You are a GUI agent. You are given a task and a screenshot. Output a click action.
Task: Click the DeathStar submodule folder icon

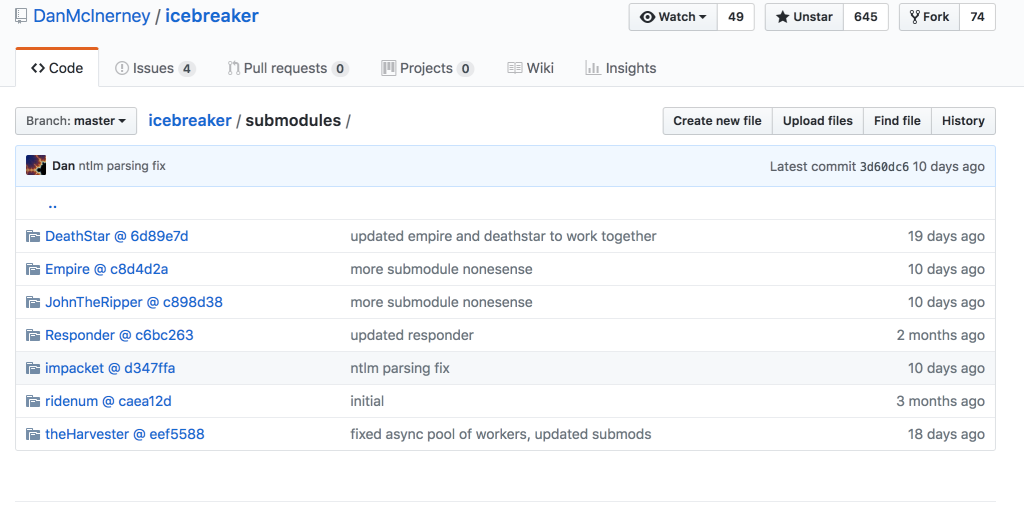[x=33, y=237]
